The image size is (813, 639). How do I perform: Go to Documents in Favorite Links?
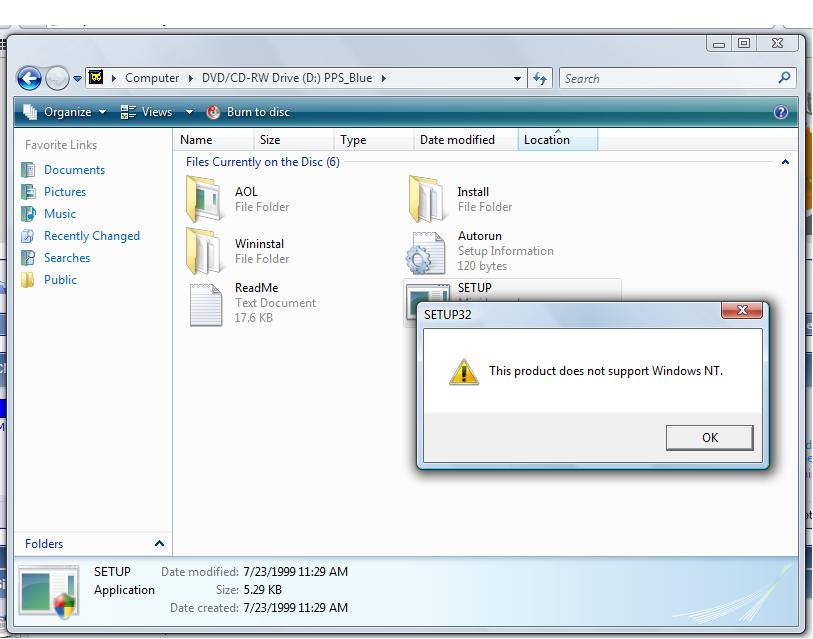(74, 170)
